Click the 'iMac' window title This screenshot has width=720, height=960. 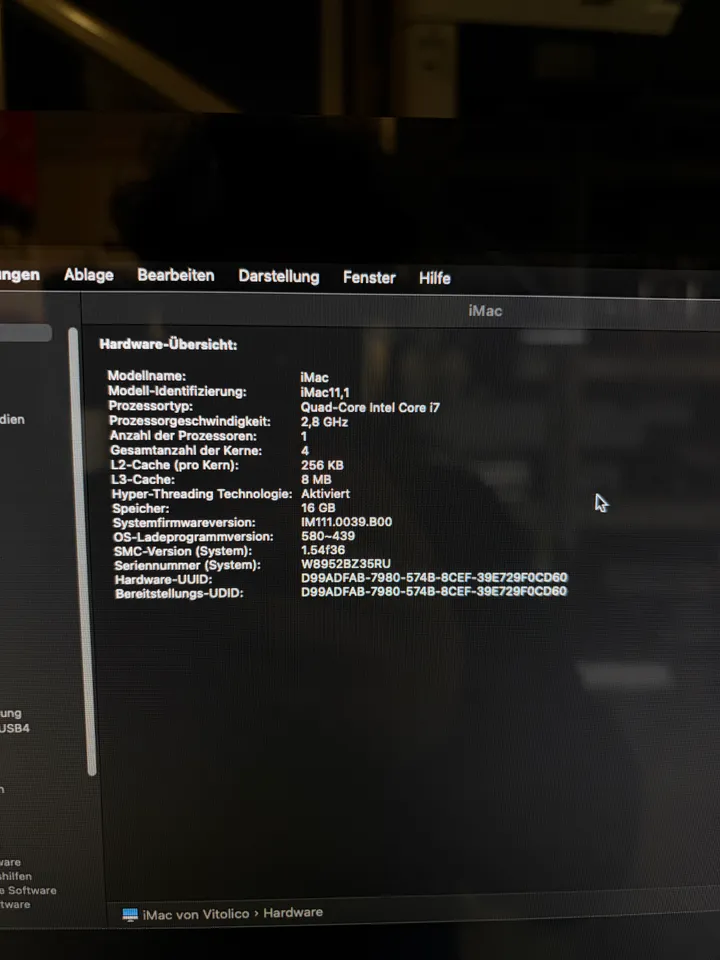pos(485,311)
